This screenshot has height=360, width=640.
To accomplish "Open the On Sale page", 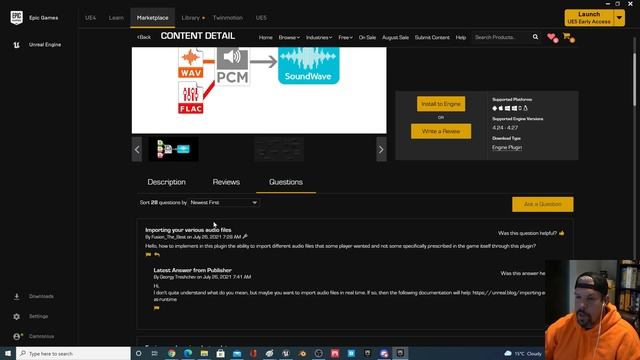I will click(367, 38).
